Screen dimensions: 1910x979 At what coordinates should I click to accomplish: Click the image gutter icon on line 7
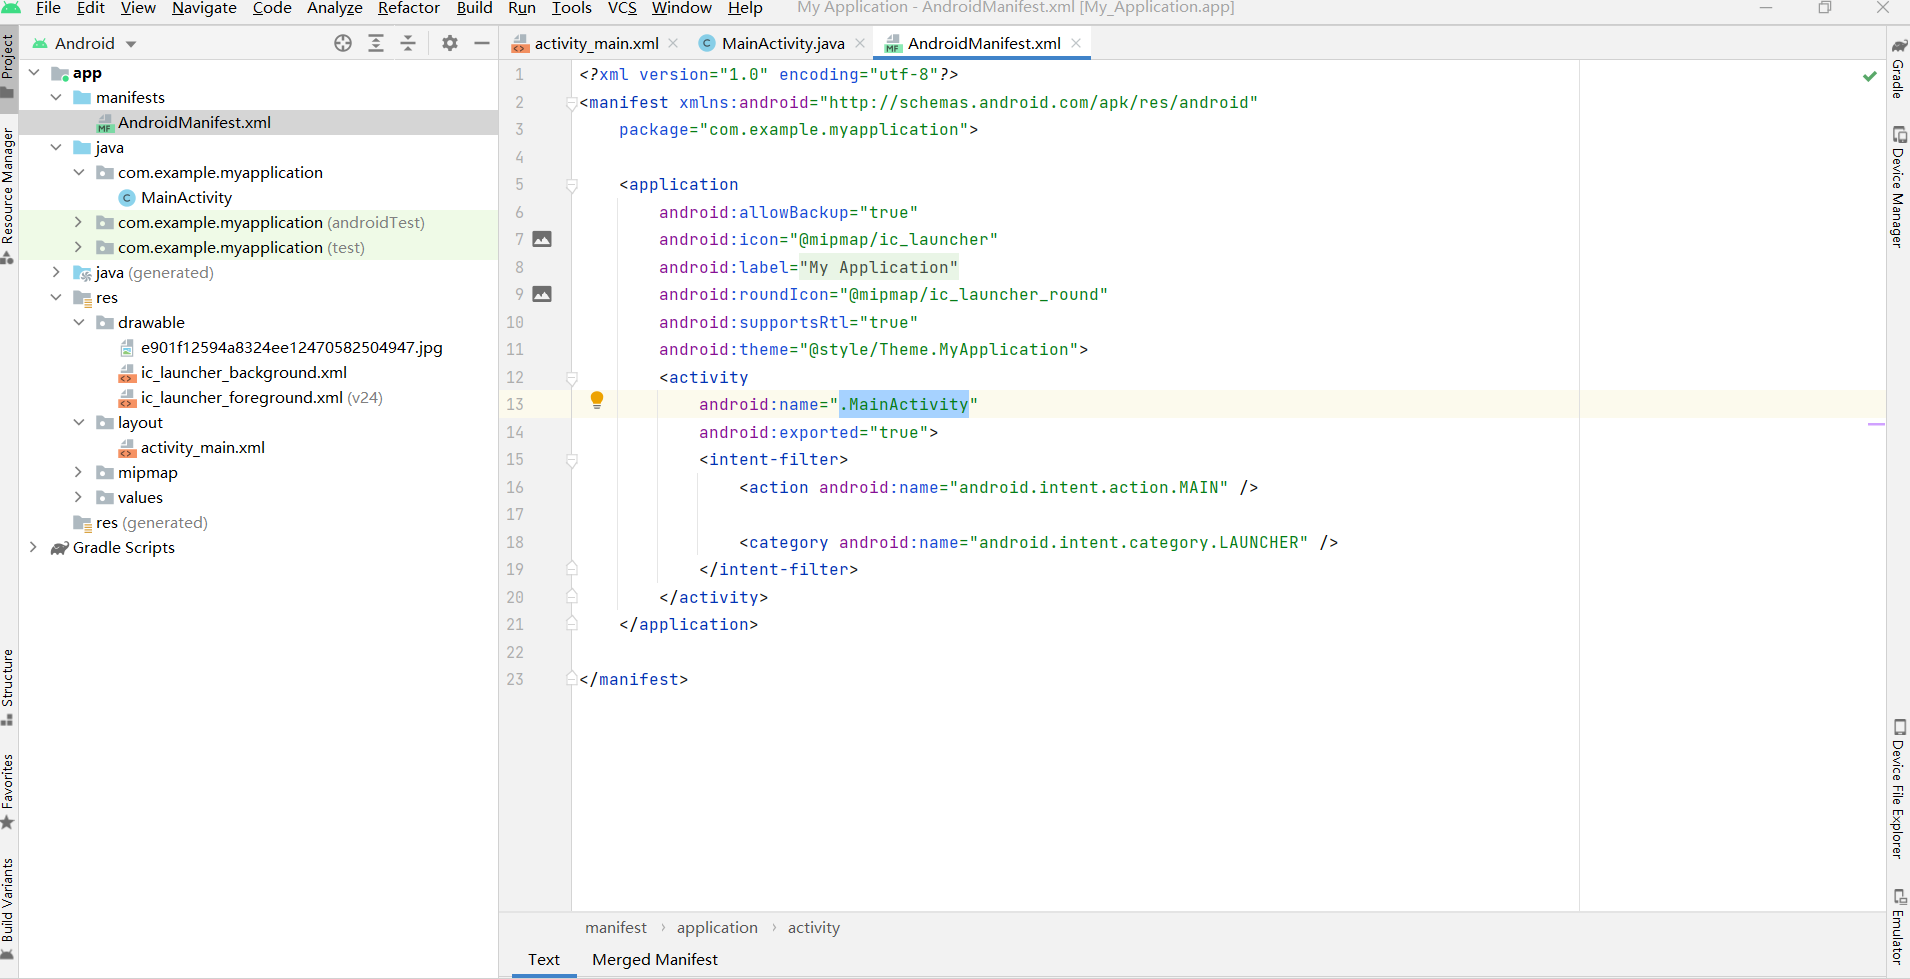(x=542, y=239)
